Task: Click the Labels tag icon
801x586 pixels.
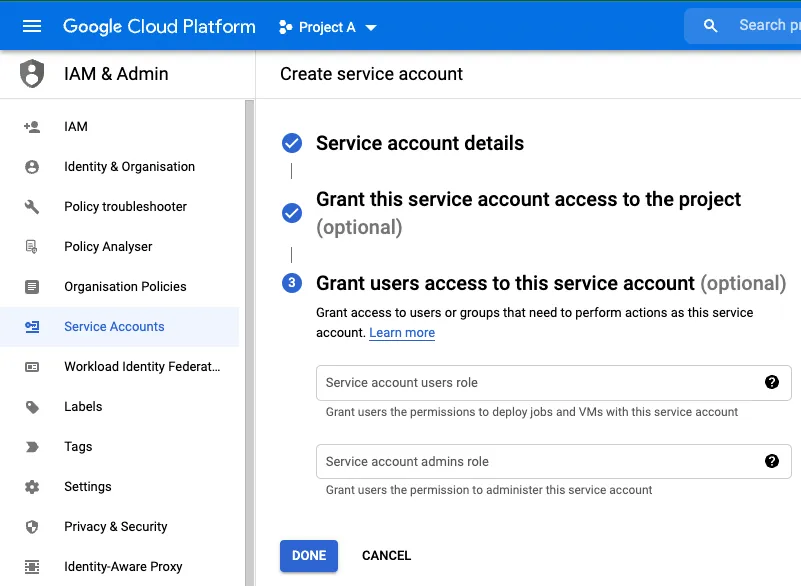Action: coord(32,407)
